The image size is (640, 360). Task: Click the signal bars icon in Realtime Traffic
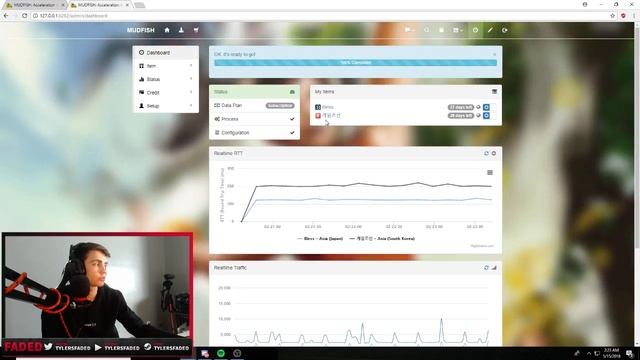(494, 268)
